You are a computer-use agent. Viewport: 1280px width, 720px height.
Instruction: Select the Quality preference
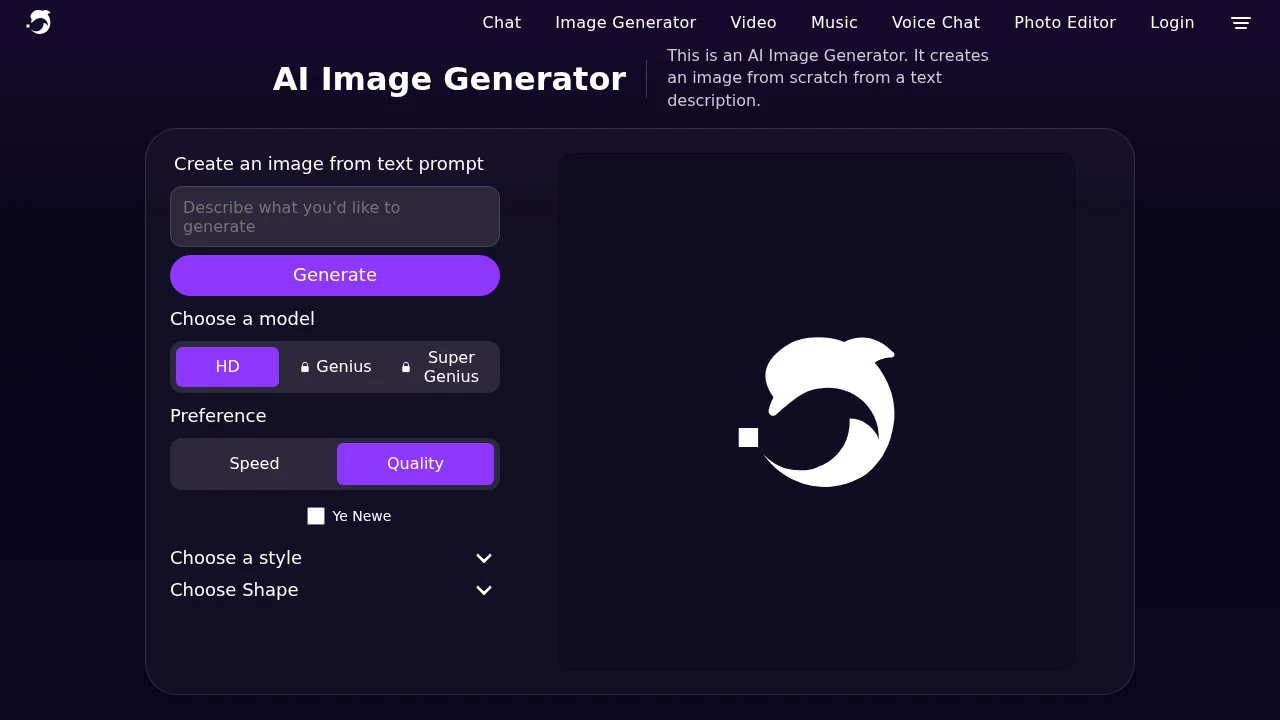415,463
